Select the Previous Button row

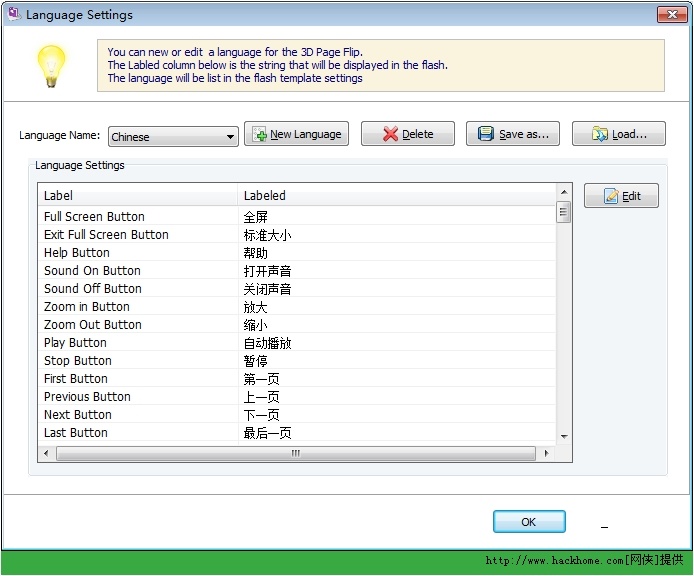(297, 397)
